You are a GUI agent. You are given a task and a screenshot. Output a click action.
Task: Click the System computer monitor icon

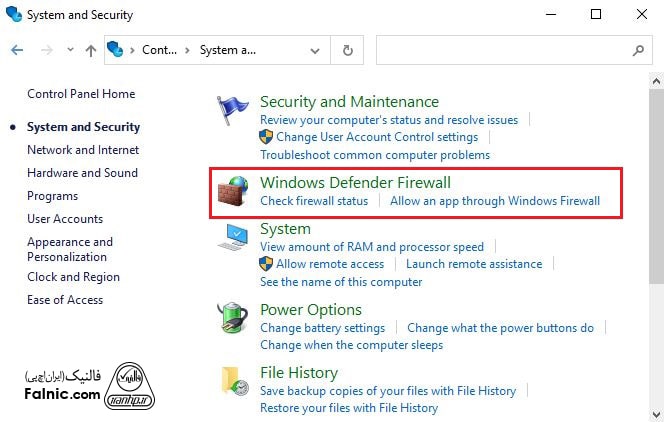coord(234,238)
